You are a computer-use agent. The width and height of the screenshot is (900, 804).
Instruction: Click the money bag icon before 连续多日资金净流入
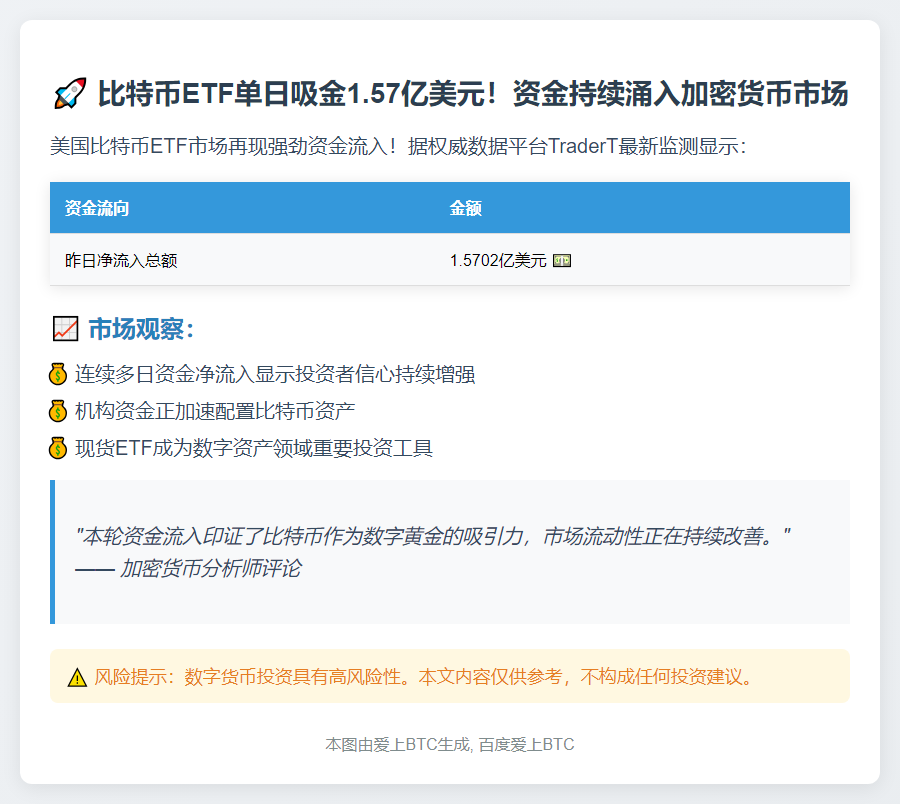click(x=58, y=375)
